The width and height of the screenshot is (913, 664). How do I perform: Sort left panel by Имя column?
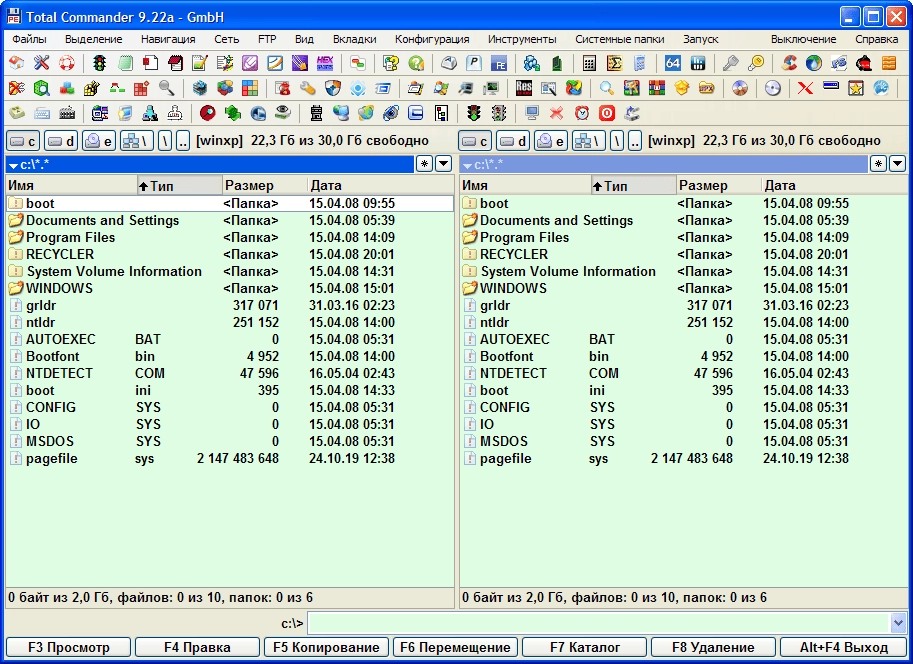[x=72, y=185]
